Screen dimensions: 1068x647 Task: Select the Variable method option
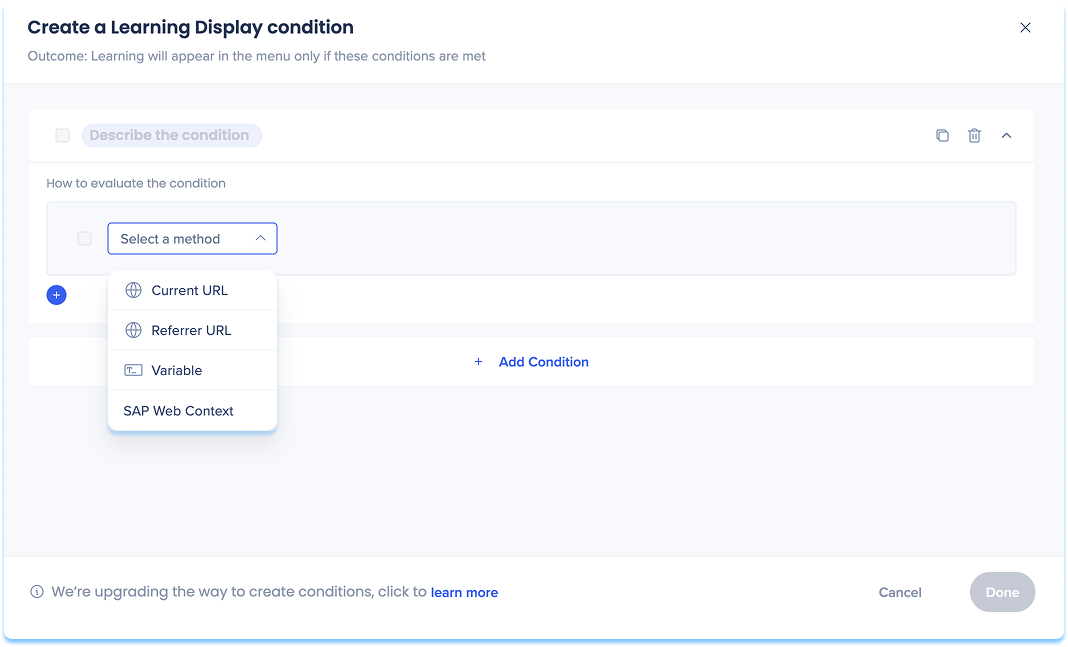tap(177, 370)
